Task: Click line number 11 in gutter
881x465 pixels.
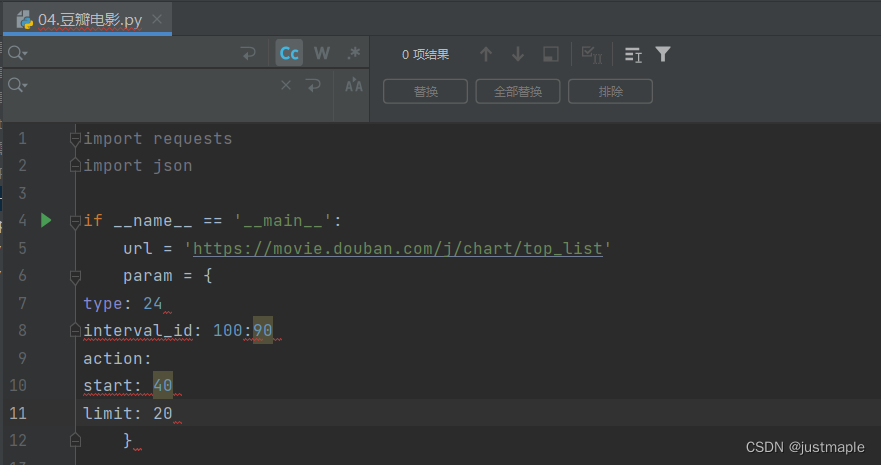Action: [18, 413]
